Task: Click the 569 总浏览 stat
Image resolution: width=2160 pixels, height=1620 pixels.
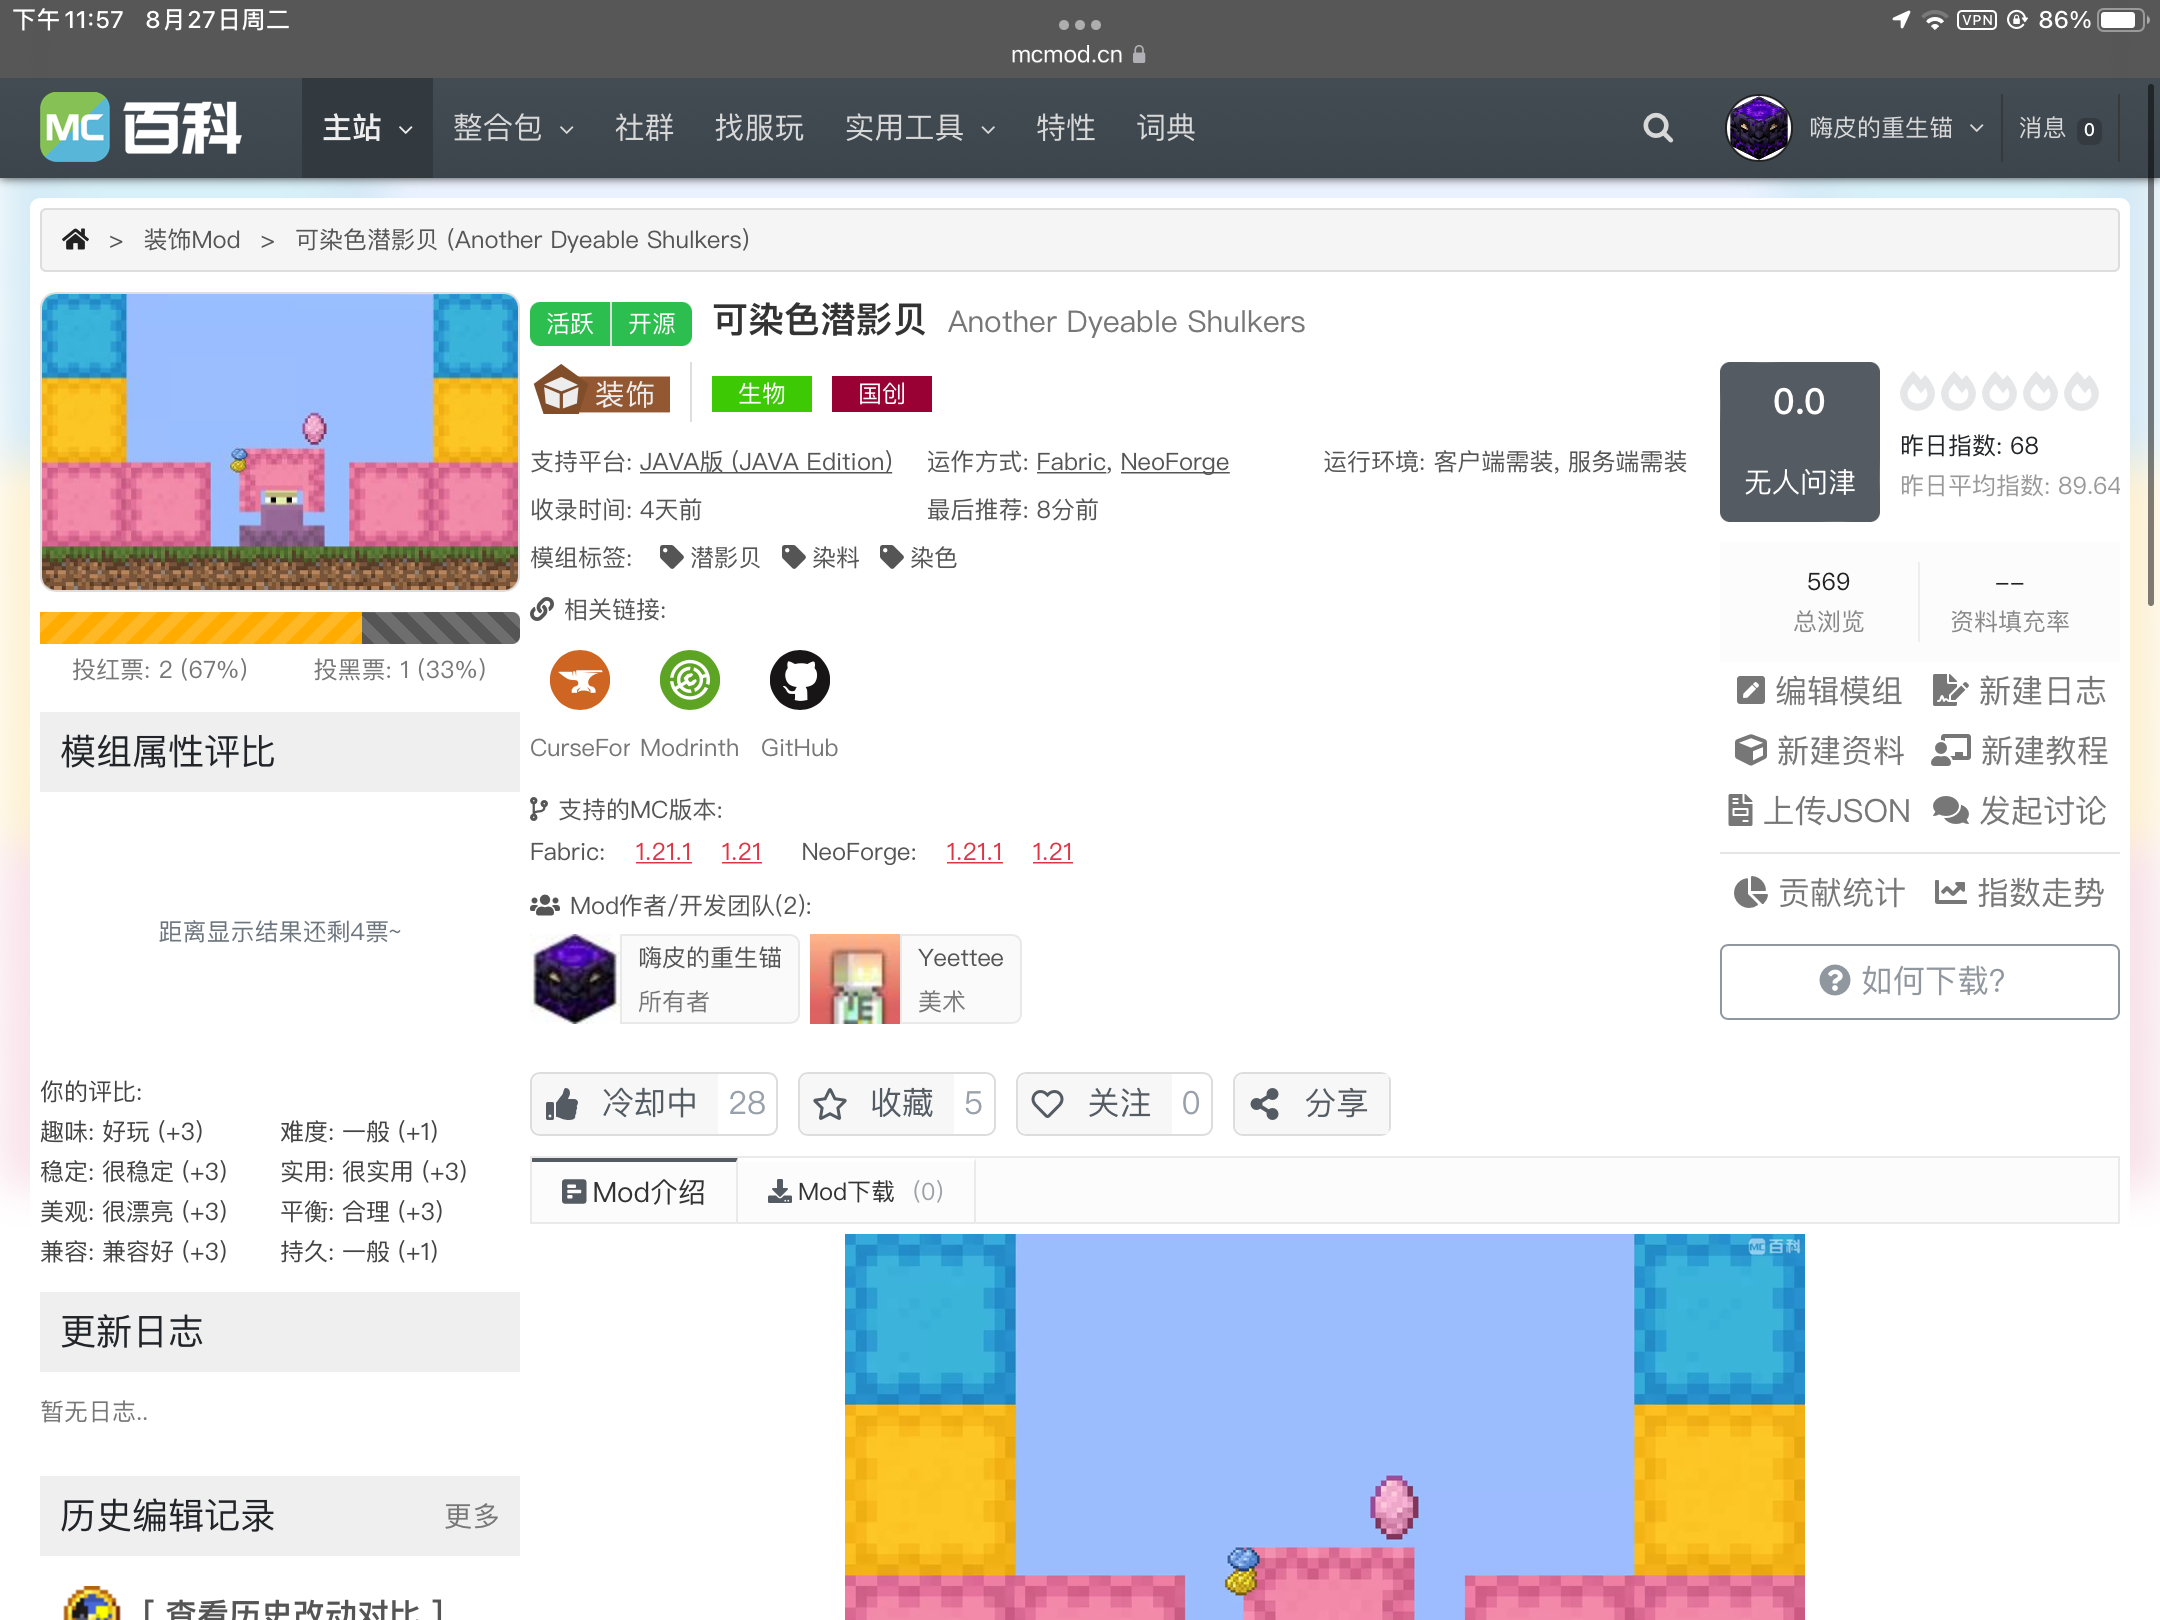Action: (x=1828, y=600)
